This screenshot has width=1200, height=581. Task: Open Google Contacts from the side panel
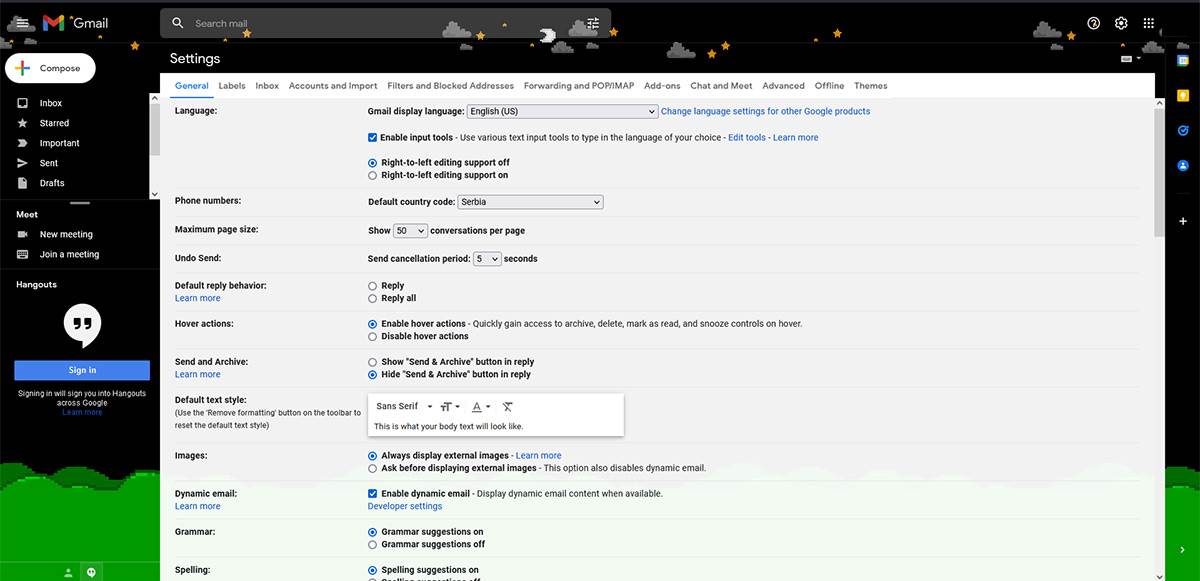1183,163
